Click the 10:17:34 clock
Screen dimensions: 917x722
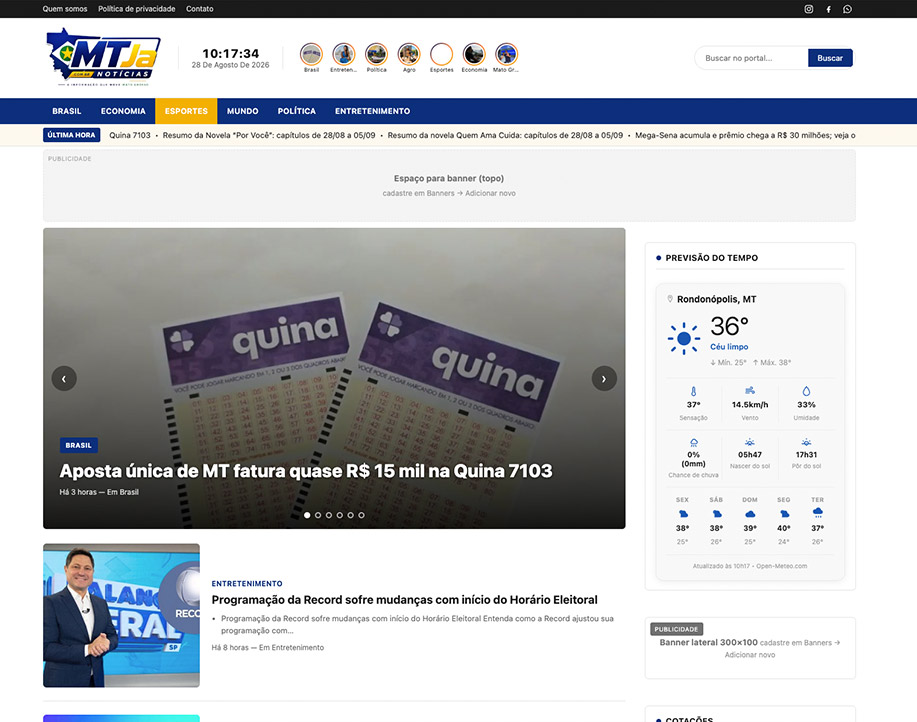[x=230, y=53]
